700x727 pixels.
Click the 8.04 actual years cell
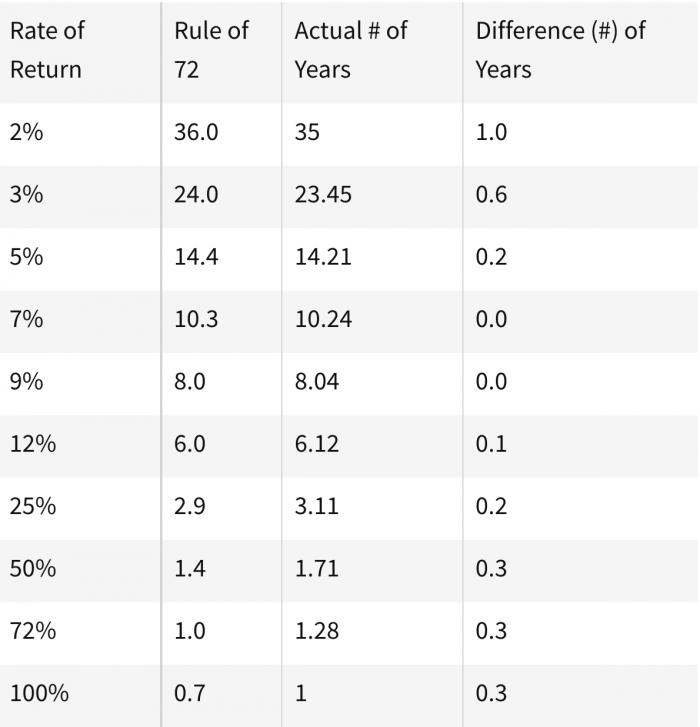(316, 382)
